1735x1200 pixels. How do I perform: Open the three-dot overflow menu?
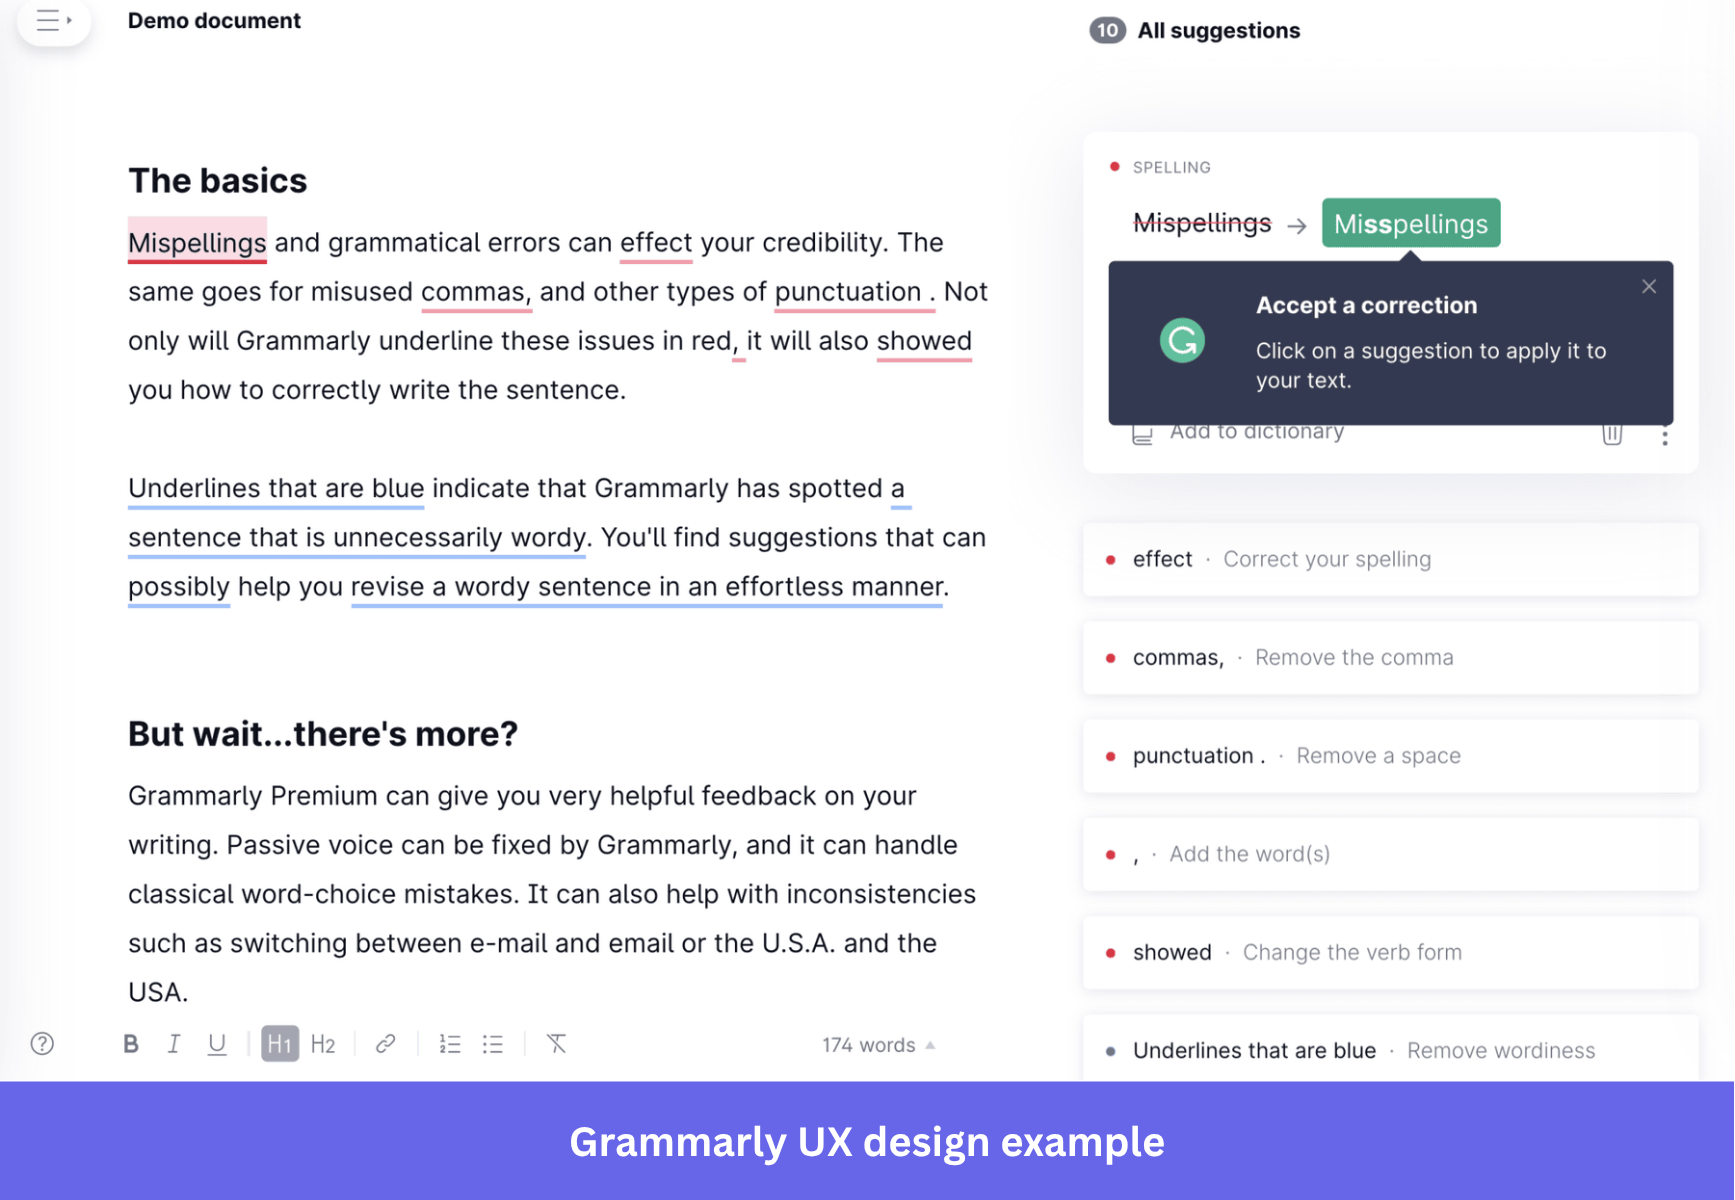[x=1666, y=436]
